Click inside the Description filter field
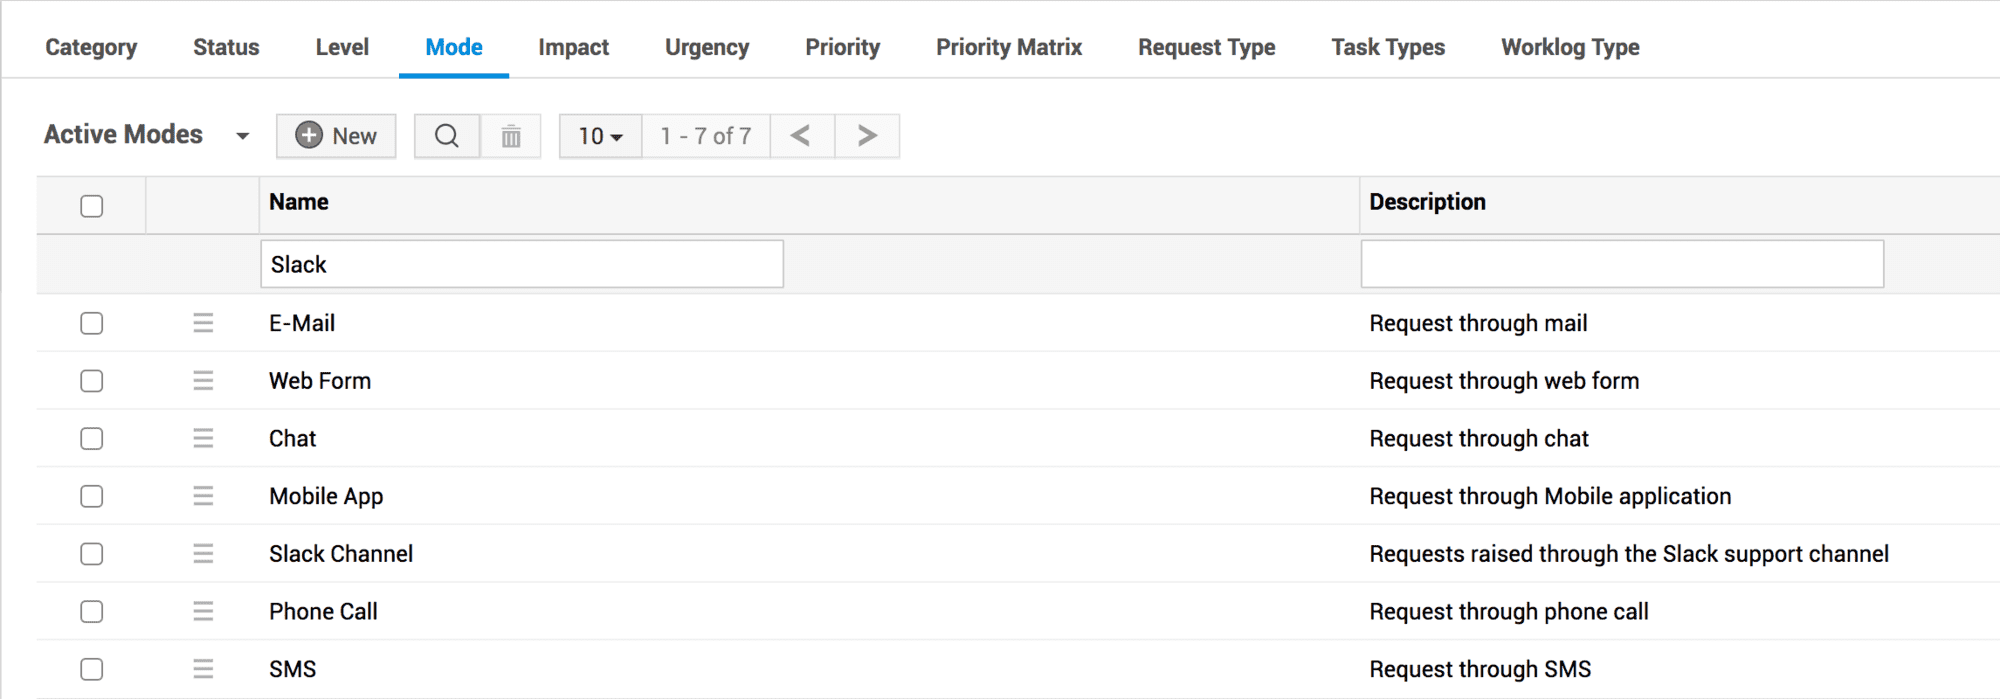The height and width of the screenshot is (699, 2000). (x=1622, y=264)
